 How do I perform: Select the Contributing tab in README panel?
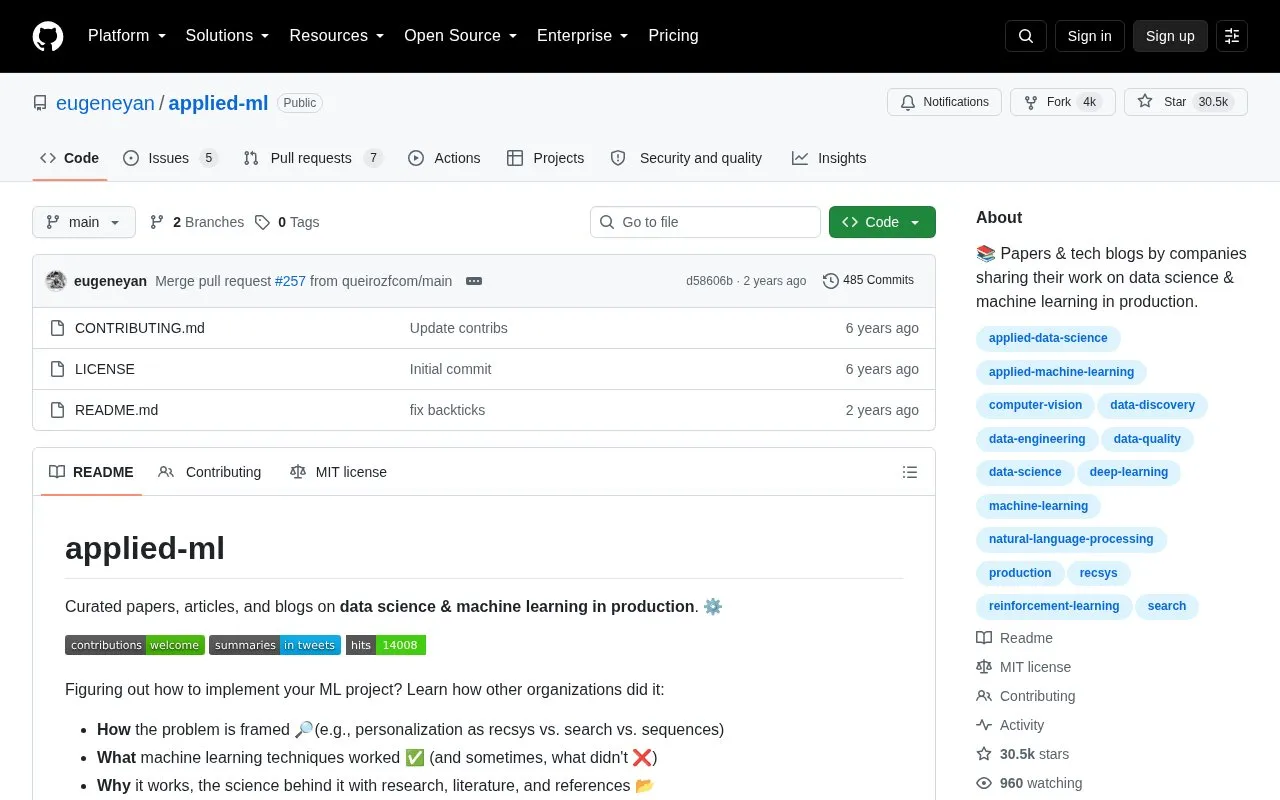(210, 472)
